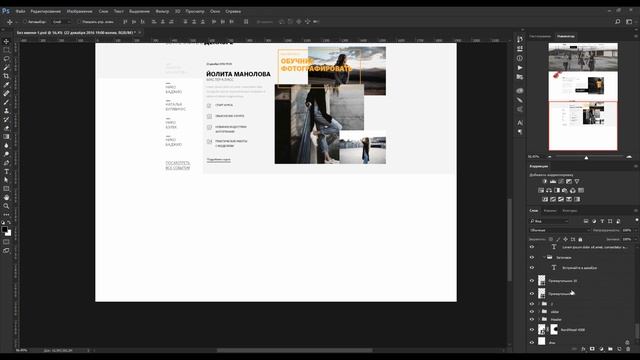Select the Rectangle shape tool
Screen dimensions: 640x360
(6, 189)
